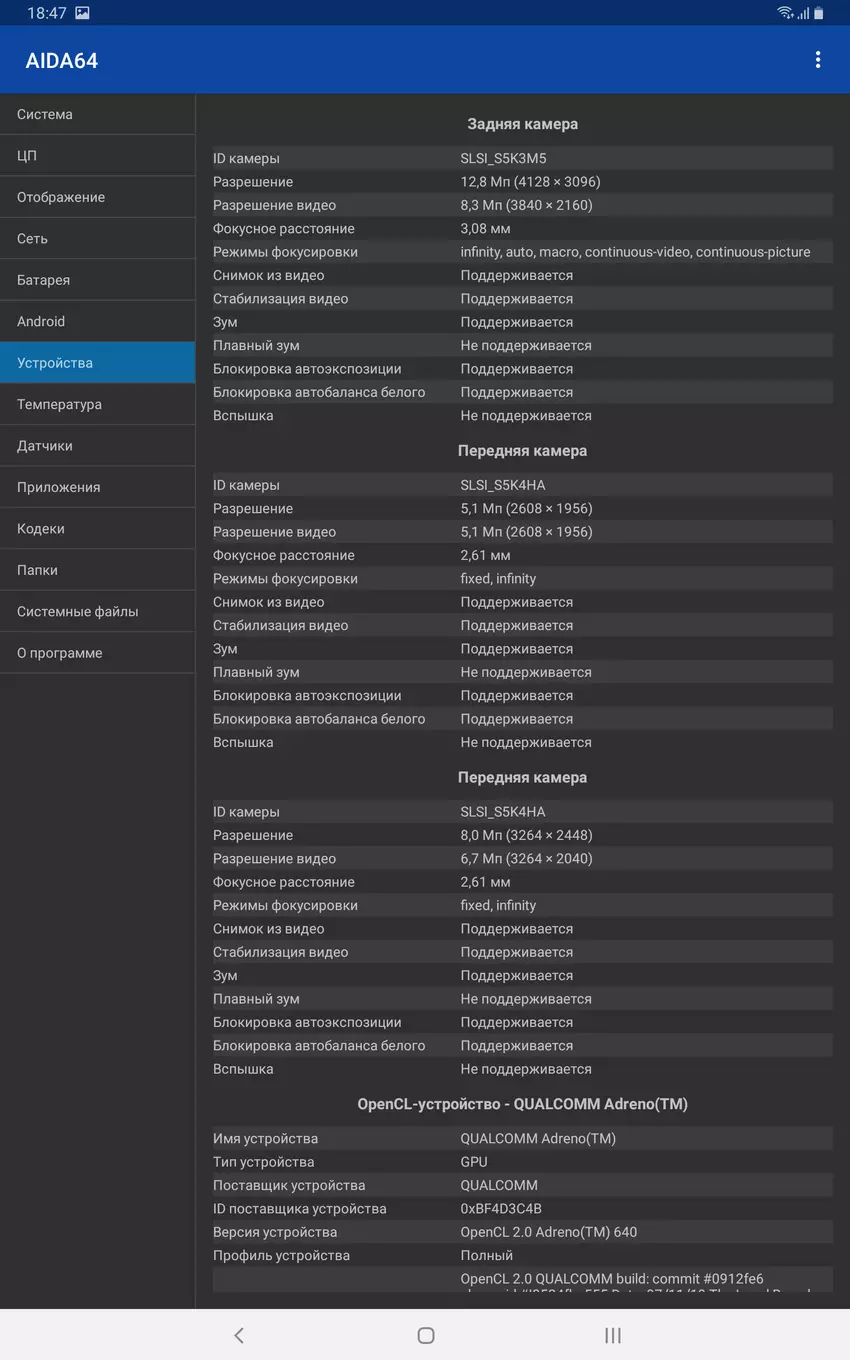Open the Система section
Screen dimensions: 850x1360
pyautogui.click(x=97, y=114)
